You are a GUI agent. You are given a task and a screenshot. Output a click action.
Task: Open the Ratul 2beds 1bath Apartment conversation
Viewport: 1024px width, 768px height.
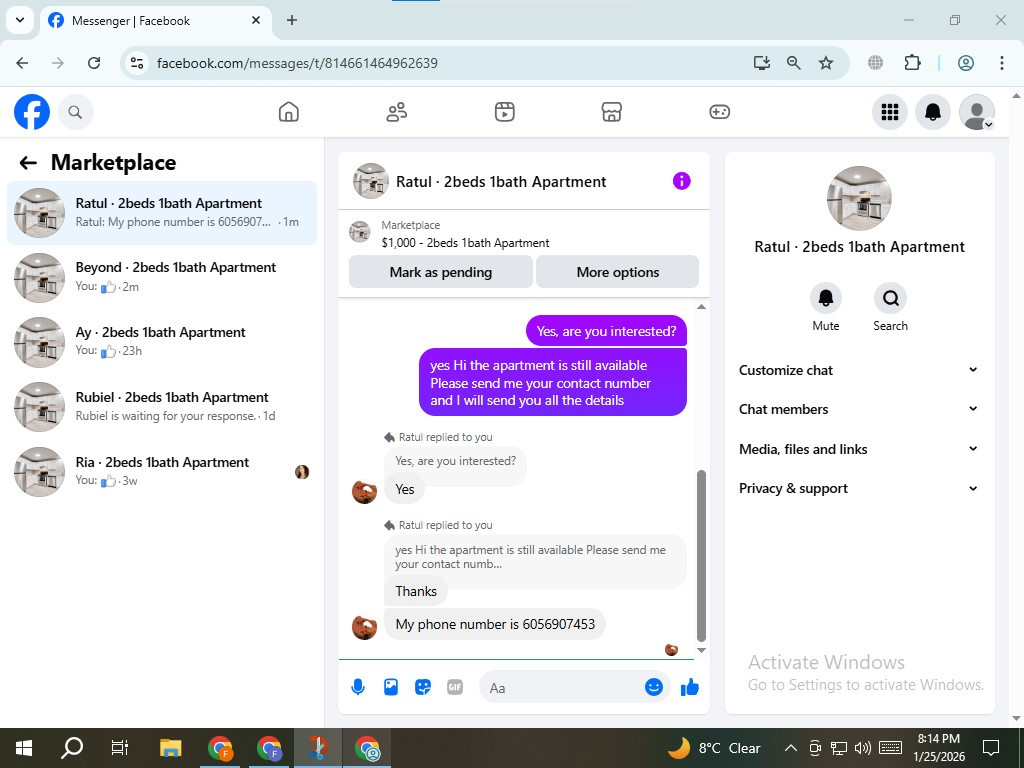point(162,213)
